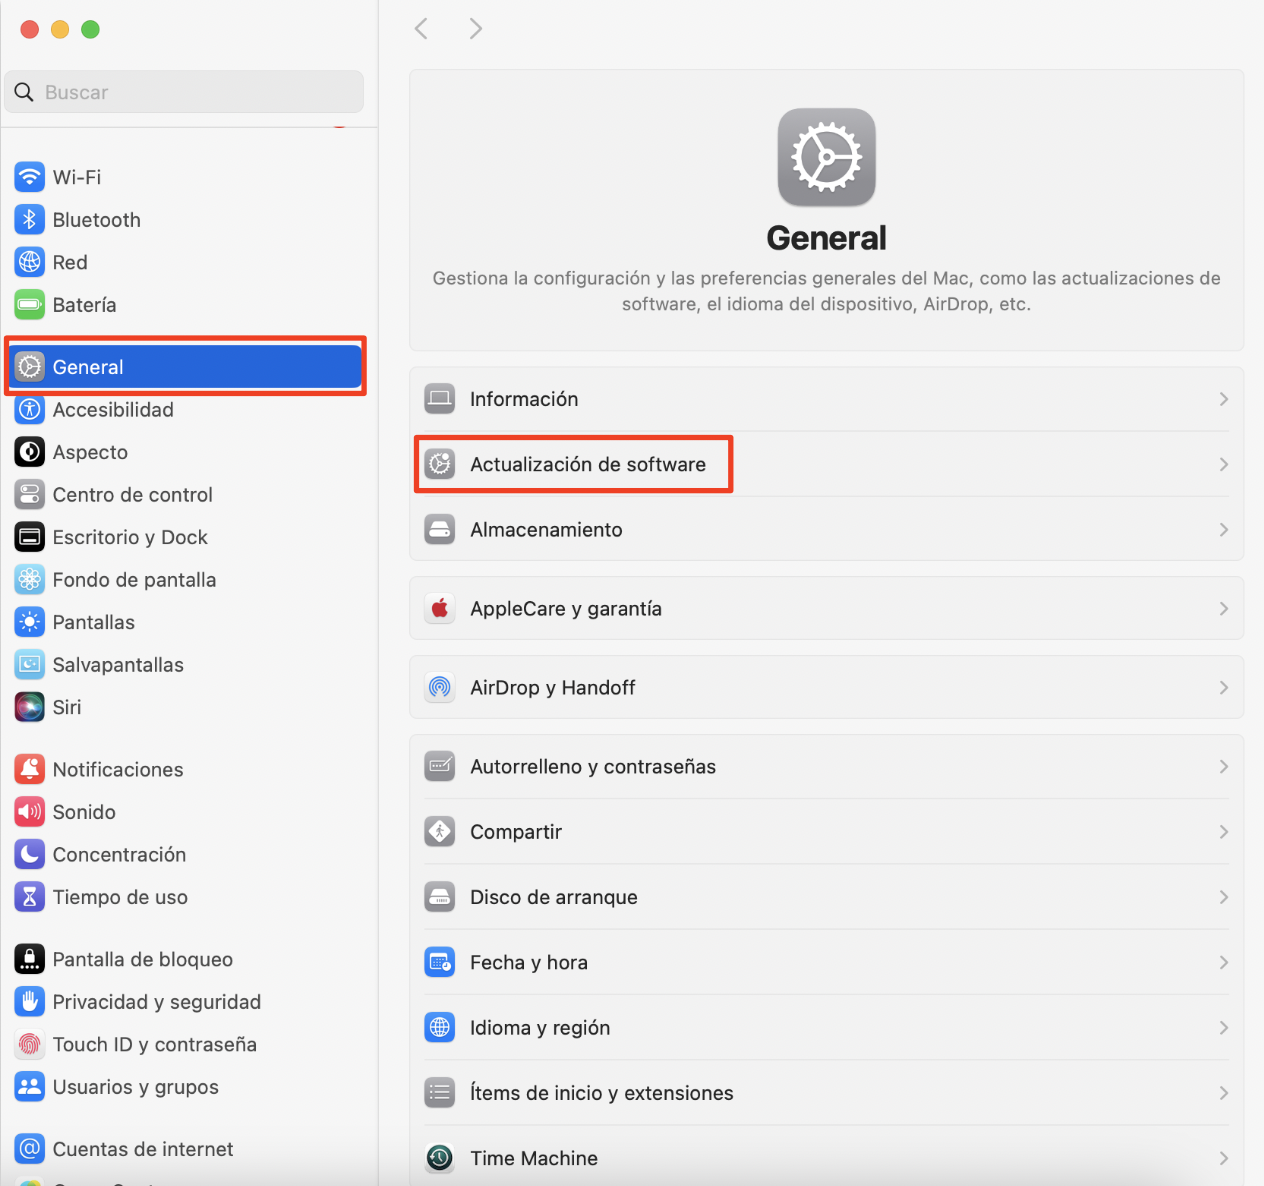
Task: Select the Time Machine icon
Action: [x=440, y=1157]
